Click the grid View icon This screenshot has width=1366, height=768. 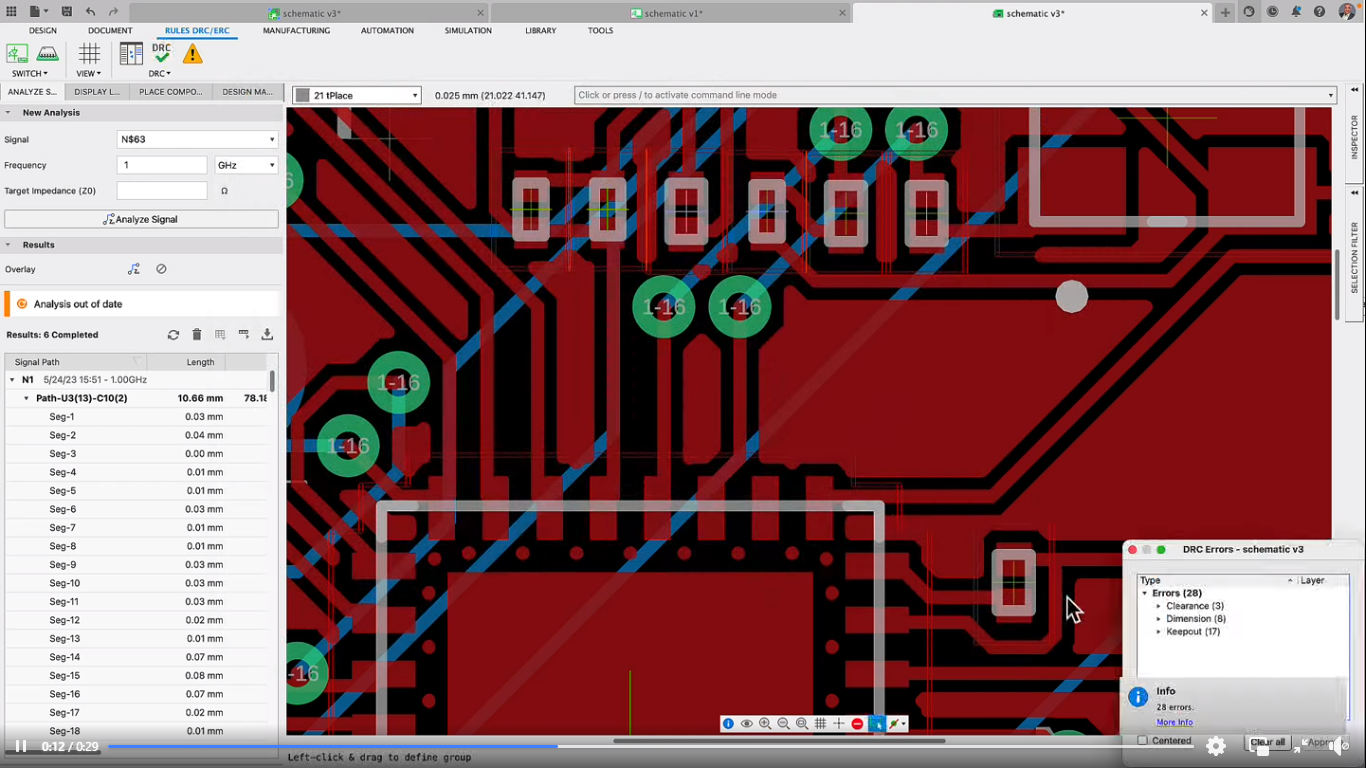click(x=89, y=54)
